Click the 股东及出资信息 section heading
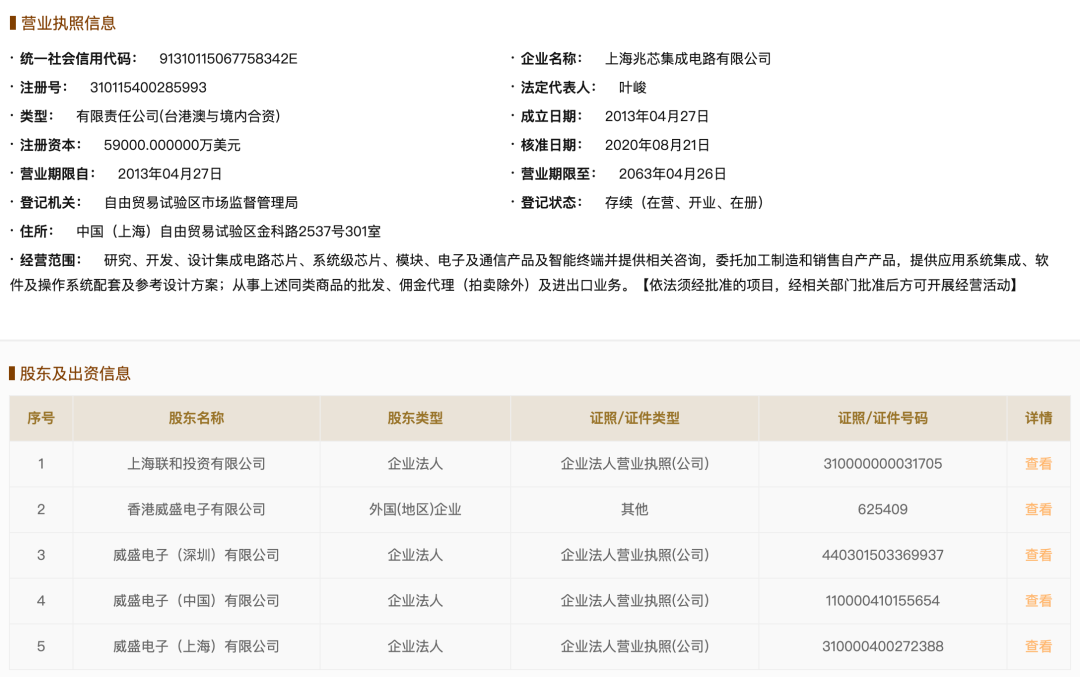 pyautogui.click(x=74, y=374)
